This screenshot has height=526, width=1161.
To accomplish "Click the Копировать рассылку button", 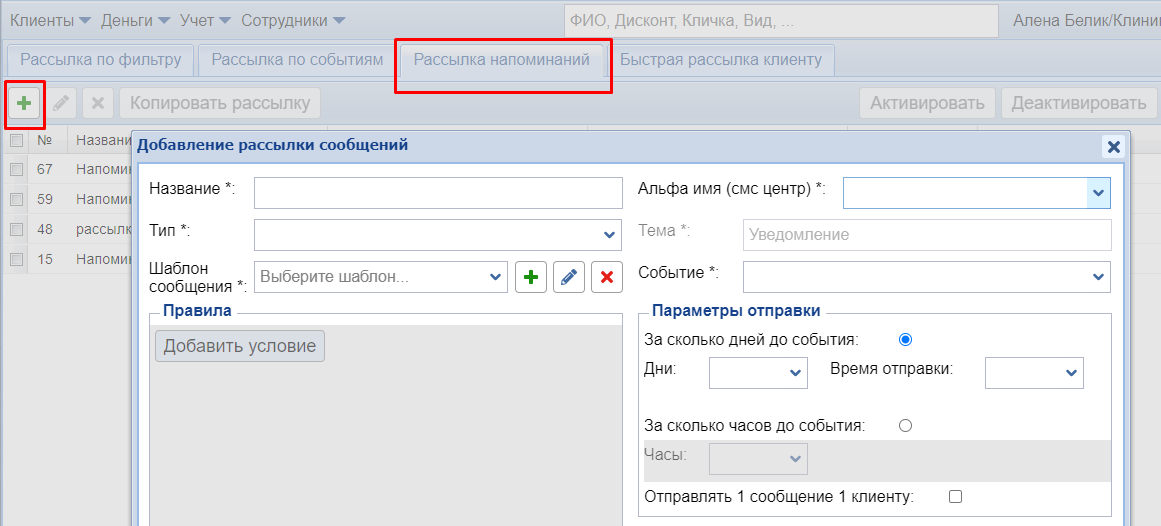I will [x=220, y=103].
